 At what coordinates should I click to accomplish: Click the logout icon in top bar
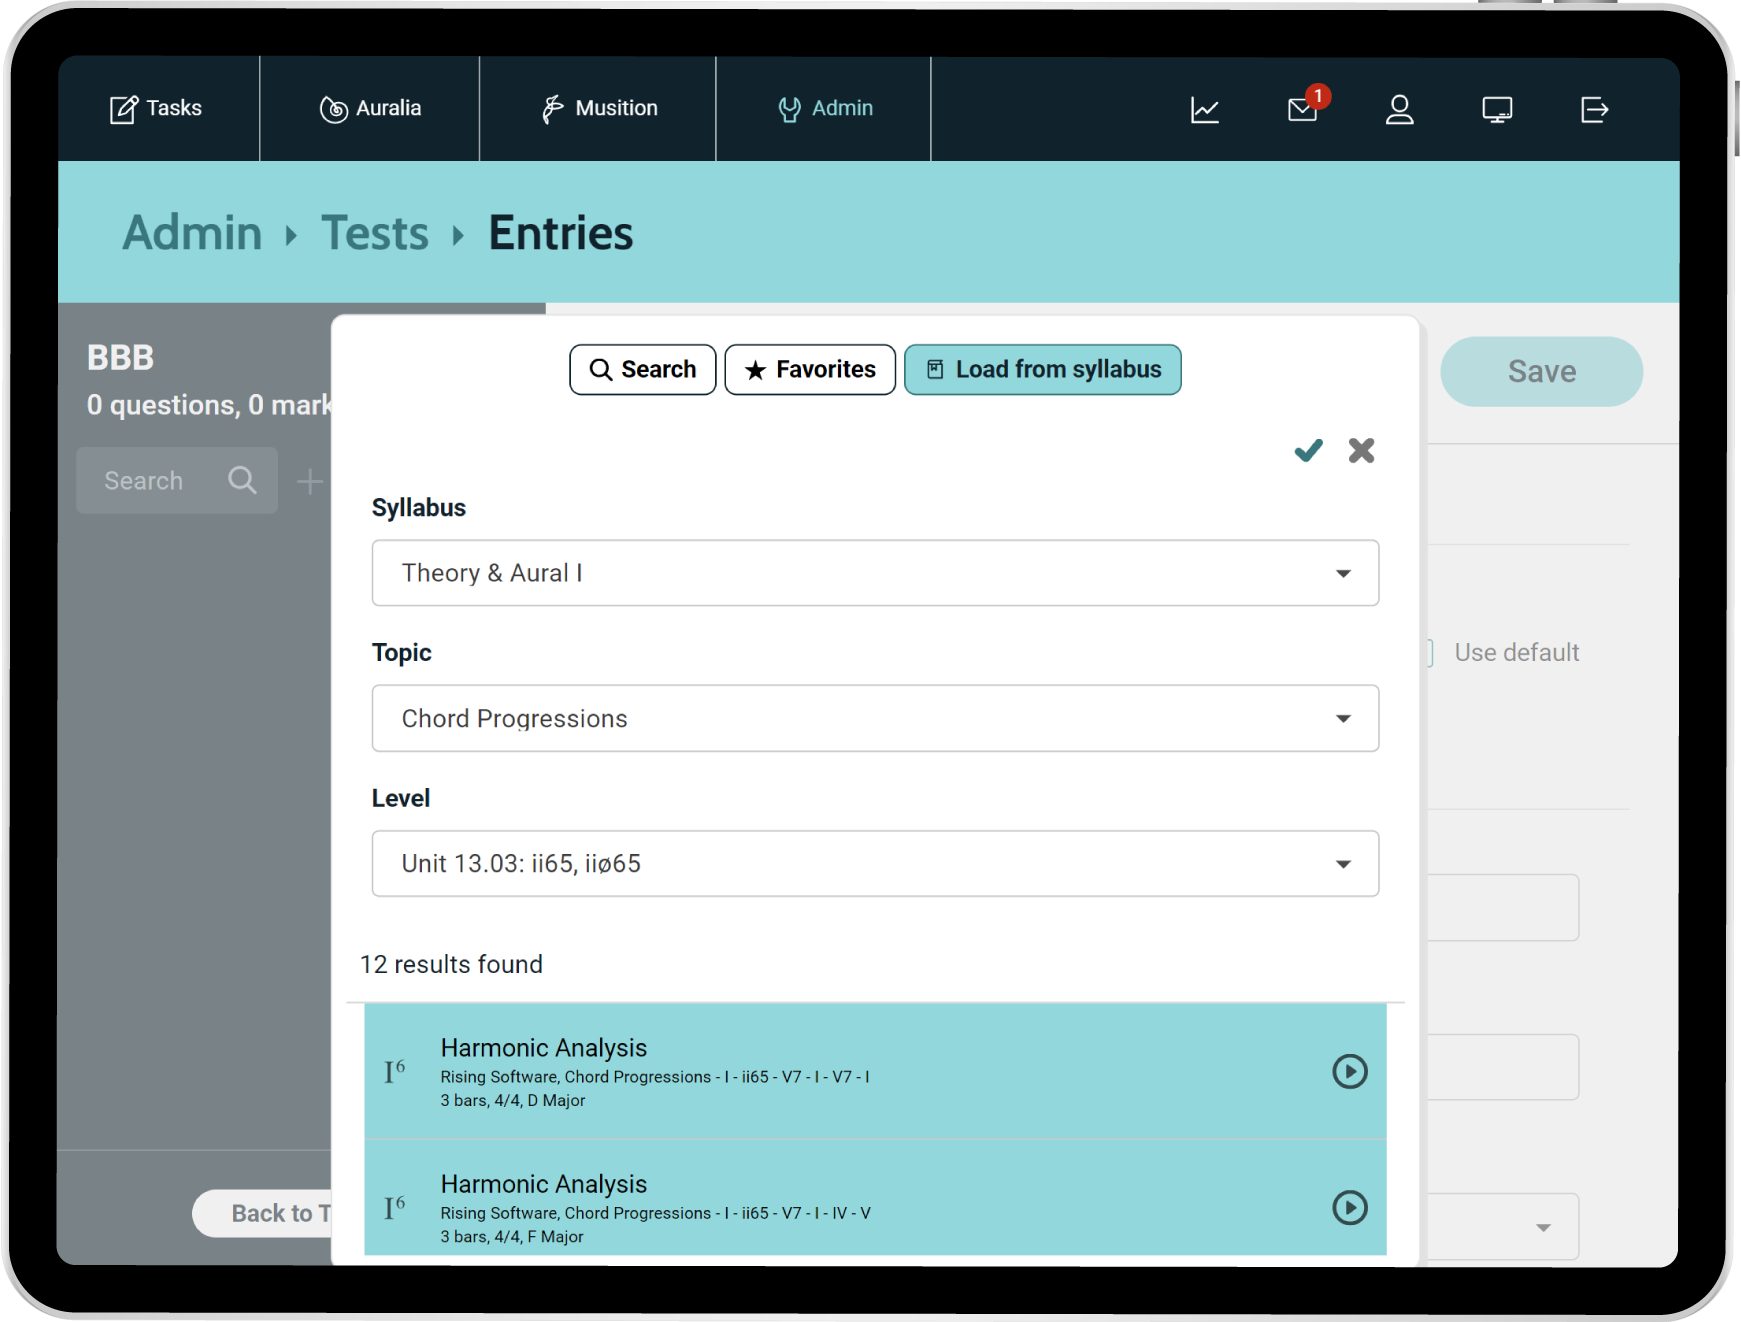pyautogui.click(x=1594, y=109)
